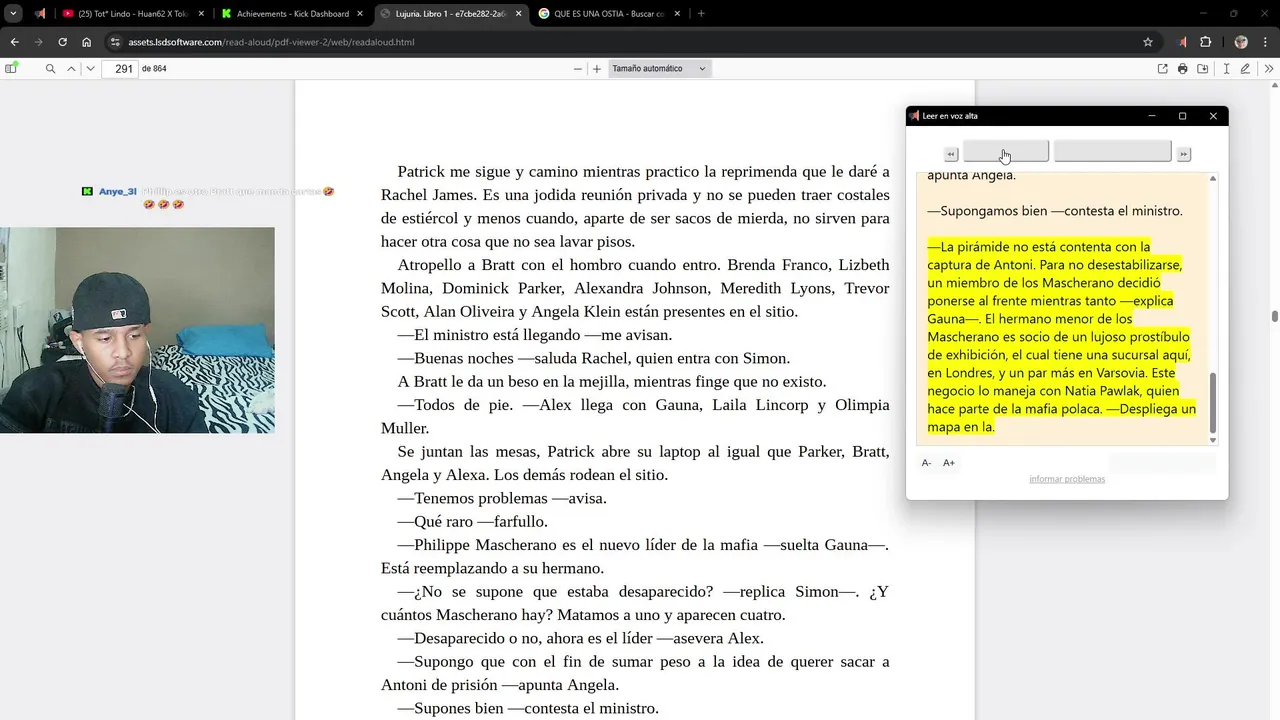Increase the font size with A+

(949, 463)
